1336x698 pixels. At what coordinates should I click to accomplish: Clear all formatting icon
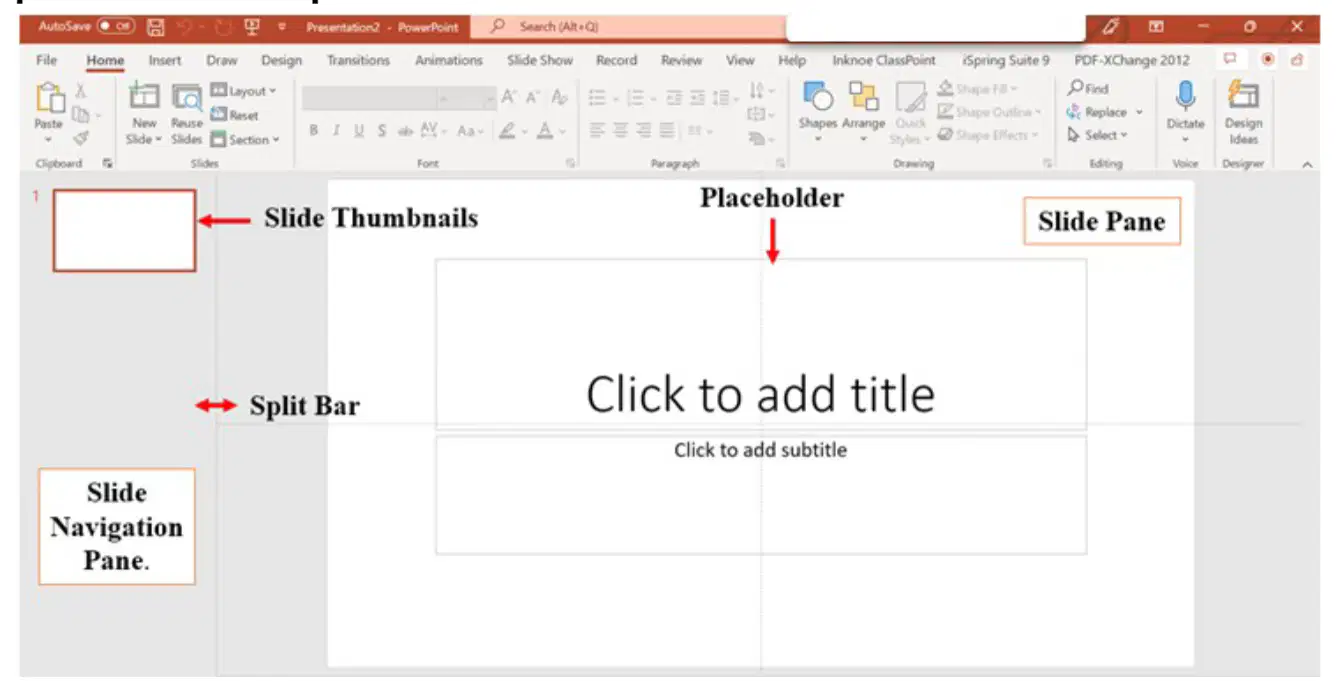pos(560,98)
